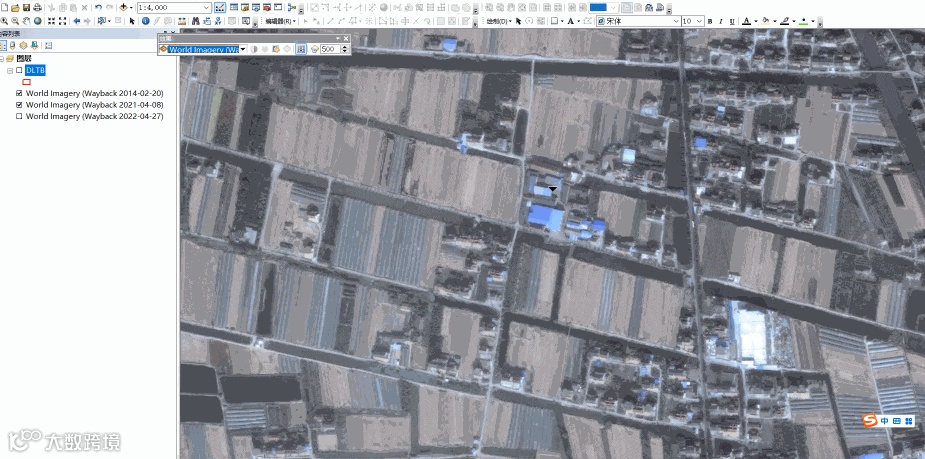Toggle bold text formatting
This screenshot has width=925, height=459.
(710, 21)
